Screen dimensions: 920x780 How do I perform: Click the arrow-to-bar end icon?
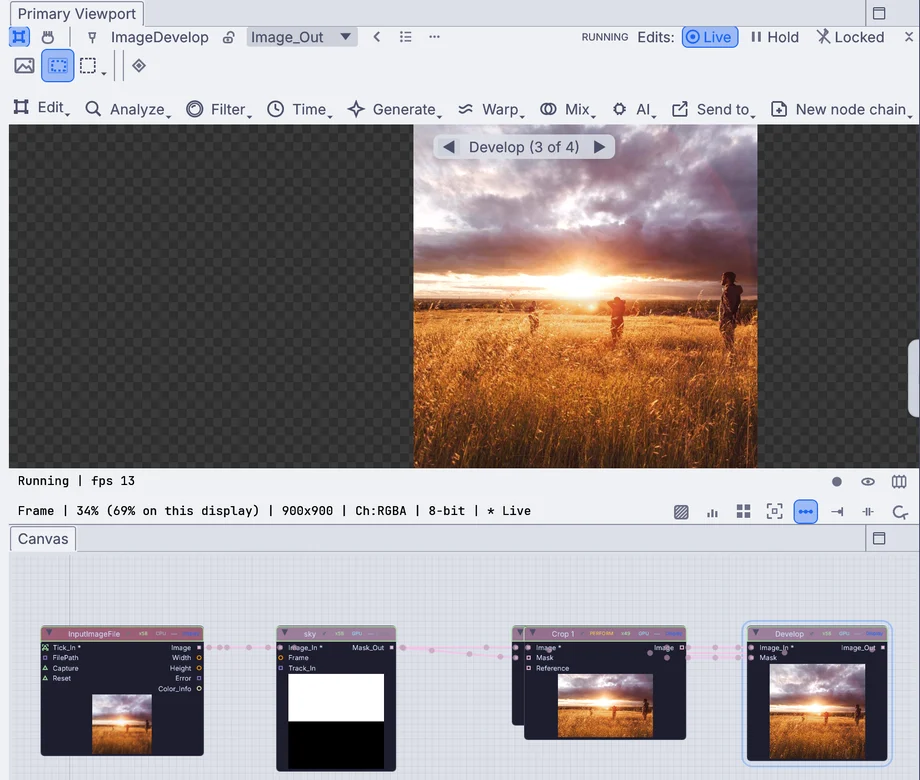(837, 512)
